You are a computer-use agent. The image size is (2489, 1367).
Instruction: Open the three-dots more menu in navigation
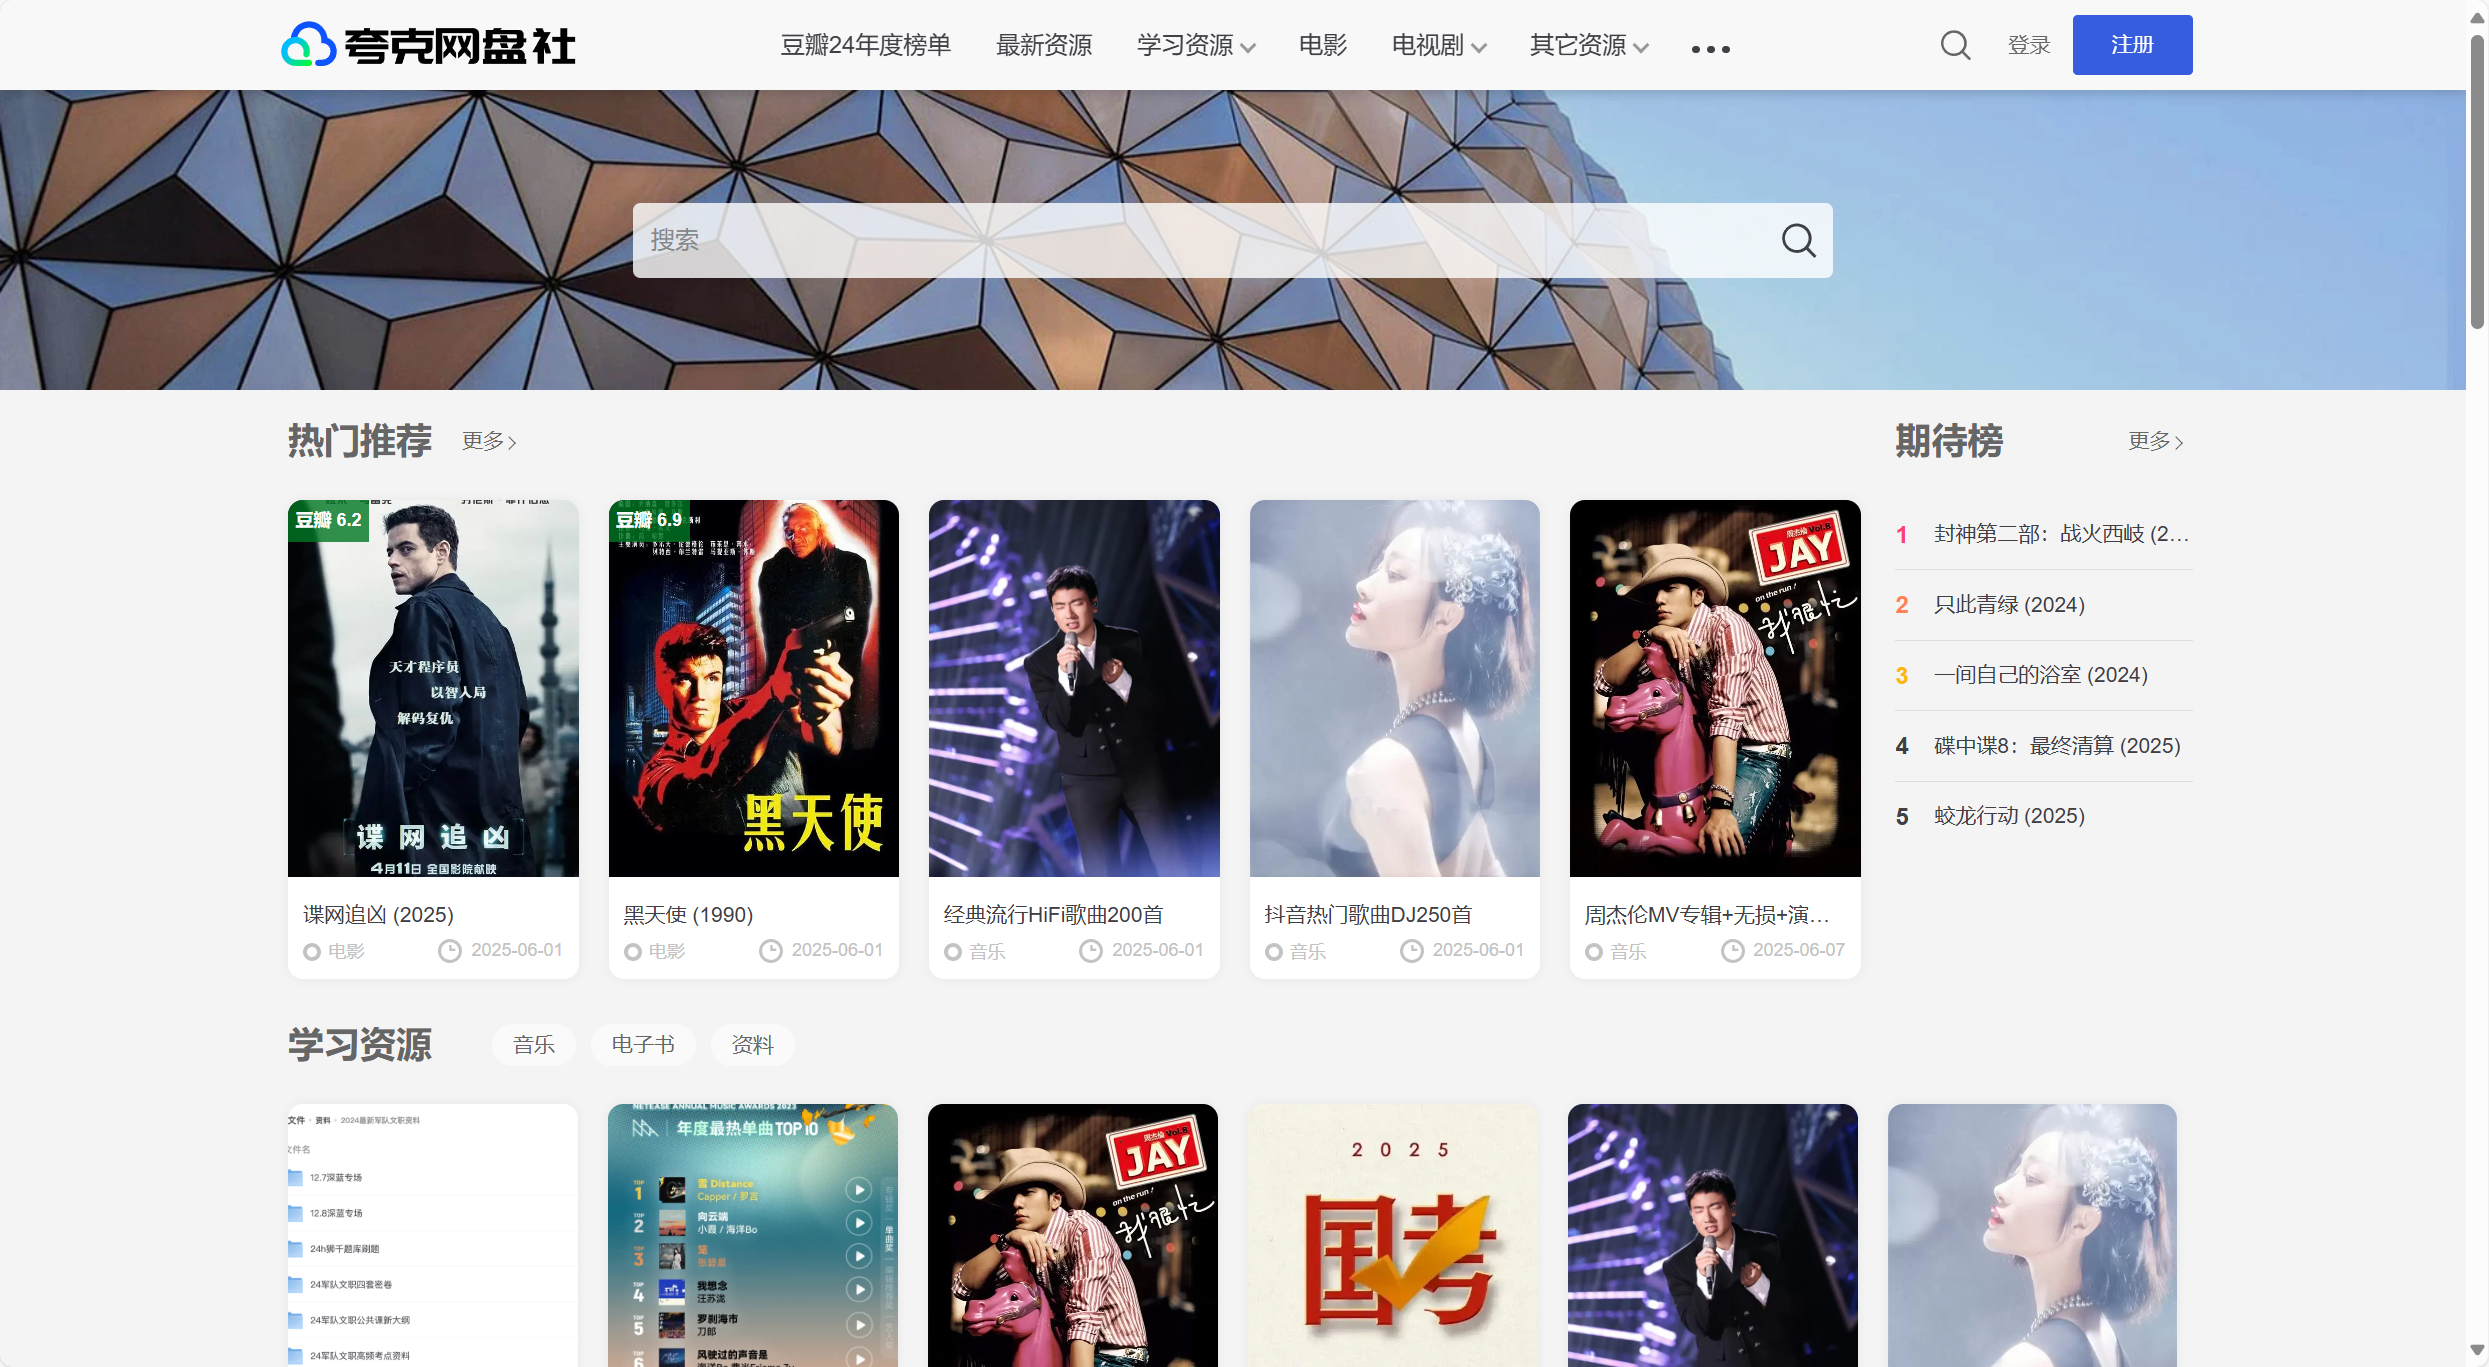[x=1710, y=48]
